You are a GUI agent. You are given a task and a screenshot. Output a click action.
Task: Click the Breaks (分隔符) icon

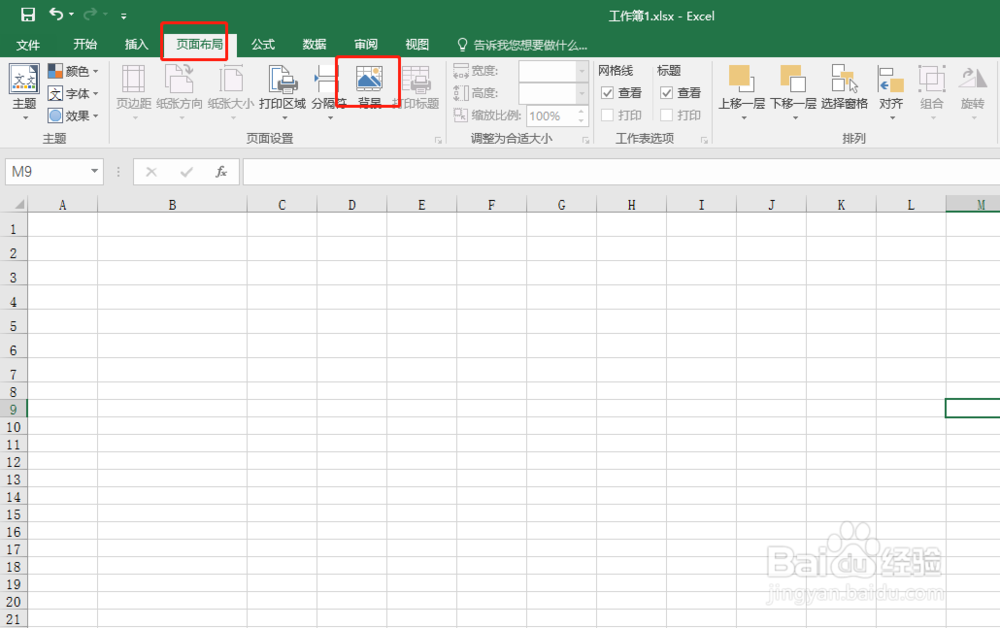tap(326, 81)
